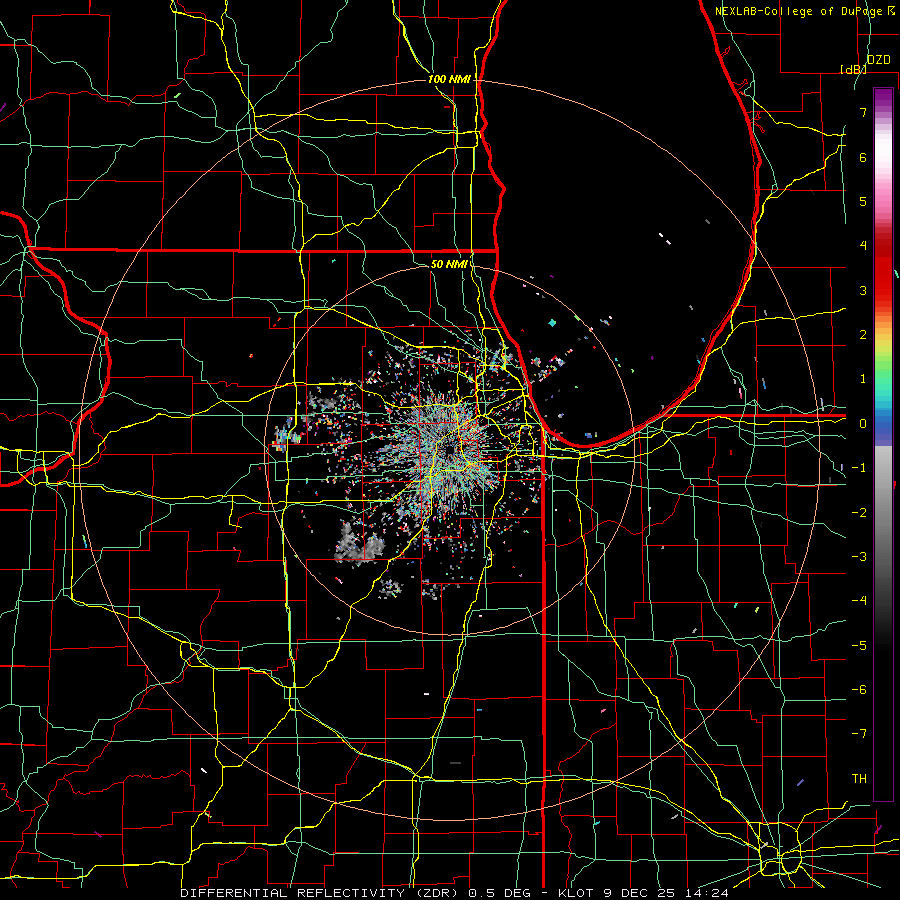Click the '1' value on the color scale
The image size is (900, 900).
pos(863,379)
